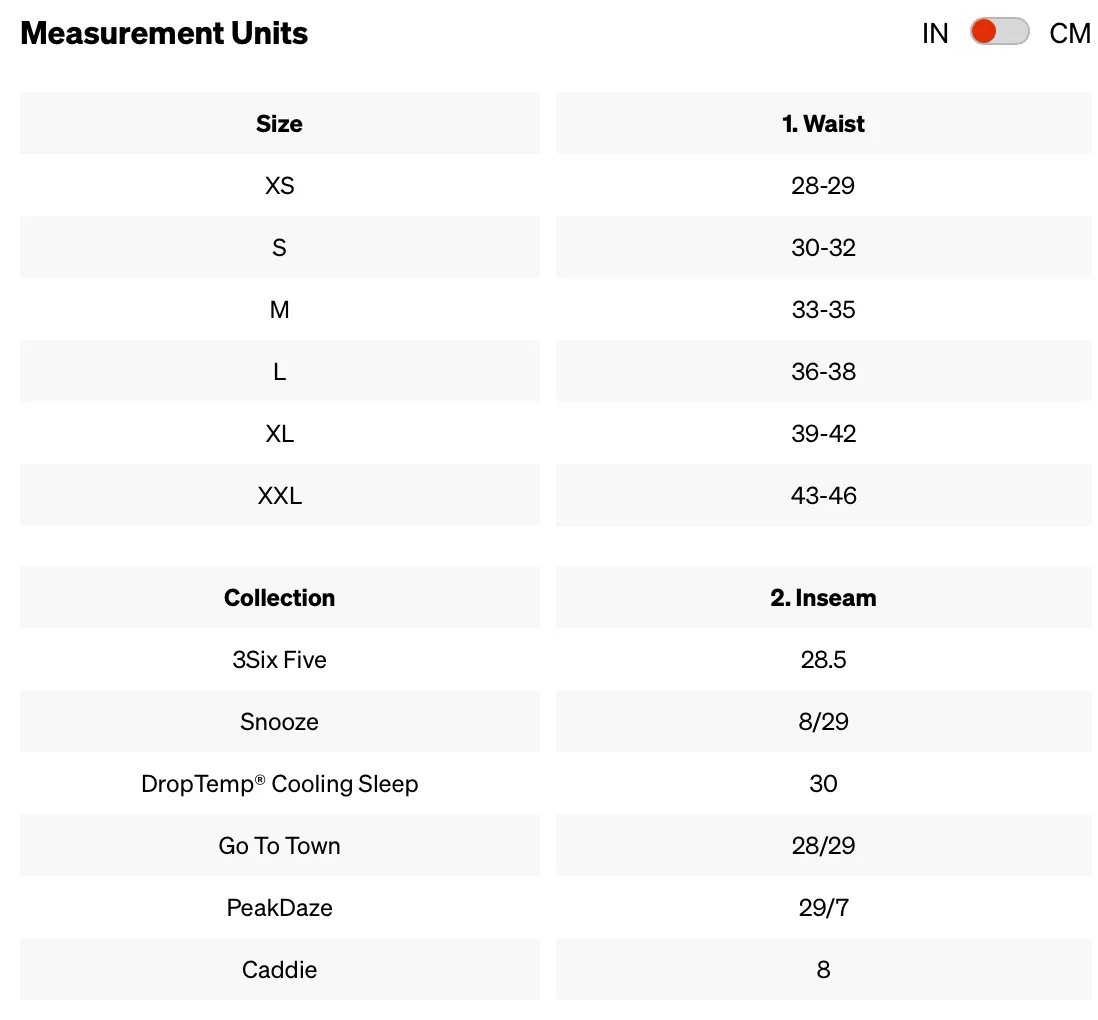
Task: Click the Size column header
Action: click(x=279, y=124)
